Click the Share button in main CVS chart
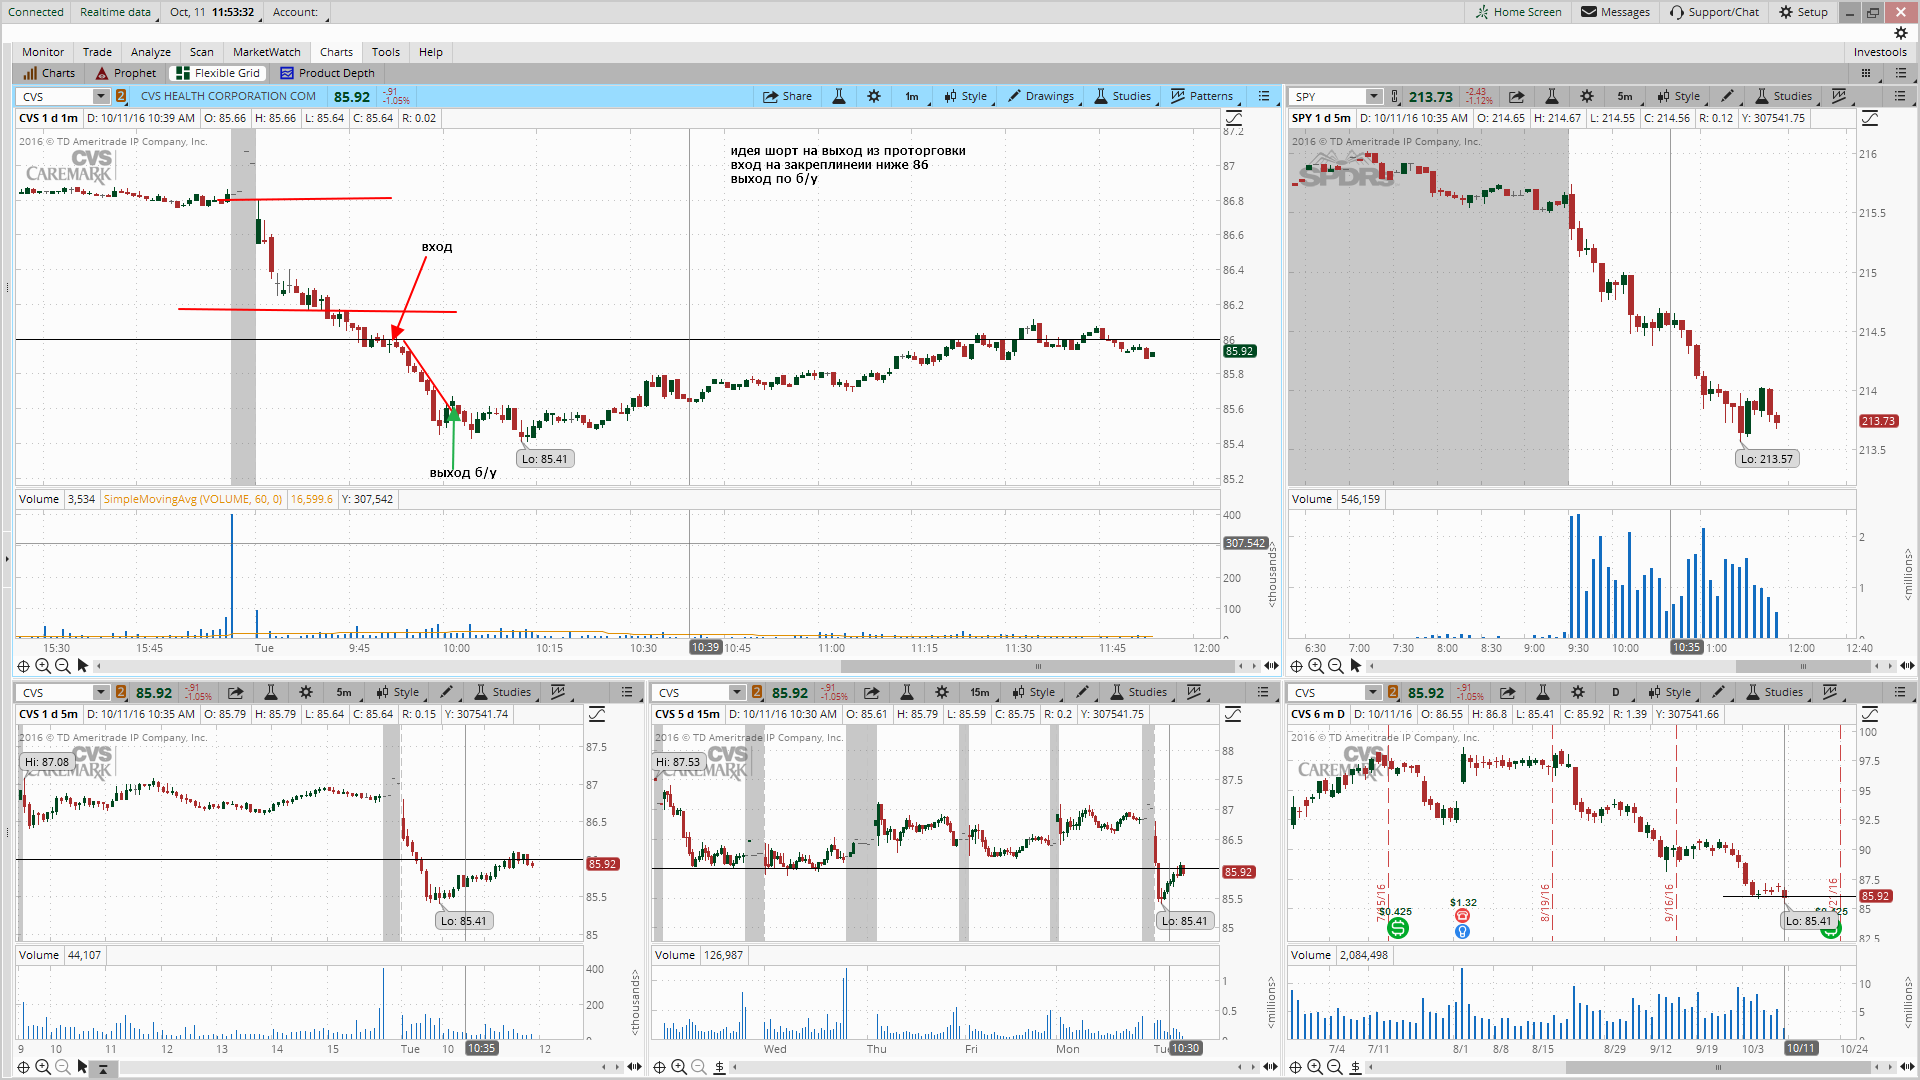 [x=787, y=96]
